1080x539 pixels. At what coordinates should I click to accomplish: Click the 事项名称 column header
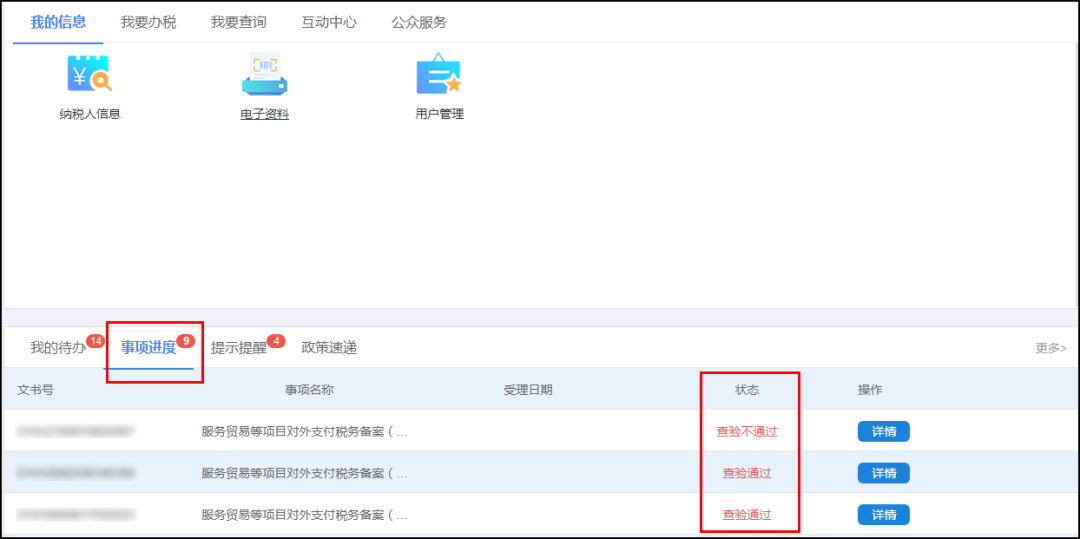click(x=309, y=390)
